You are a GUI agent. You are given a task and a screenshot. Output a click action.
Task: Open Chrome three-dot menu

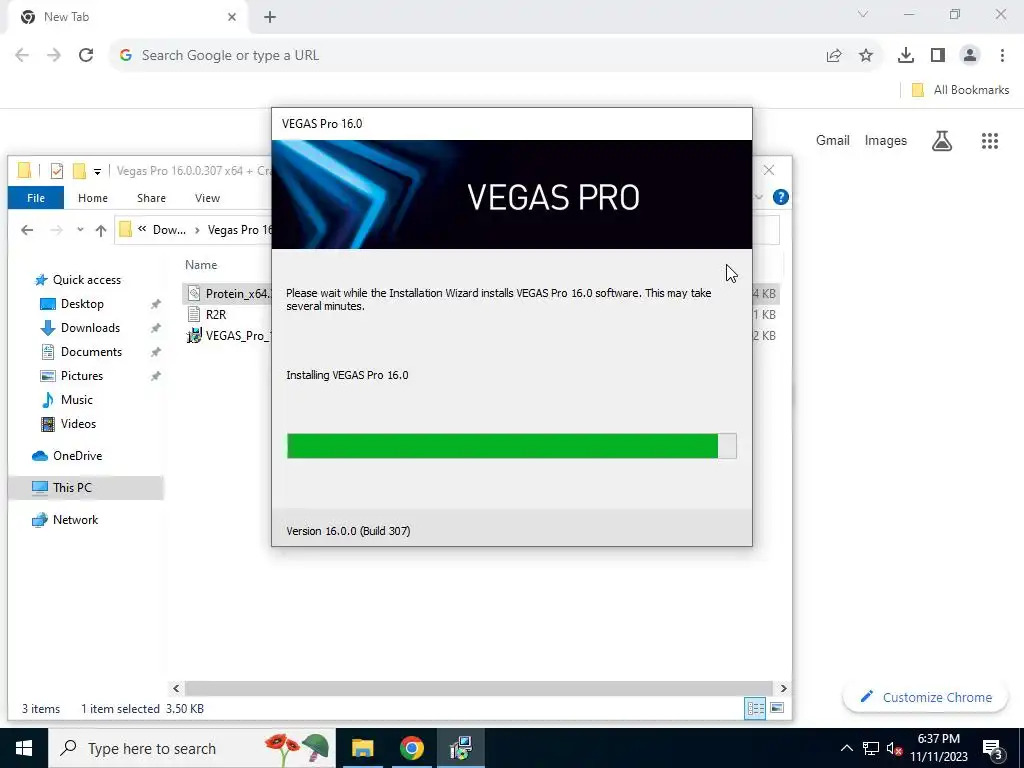1002,56
